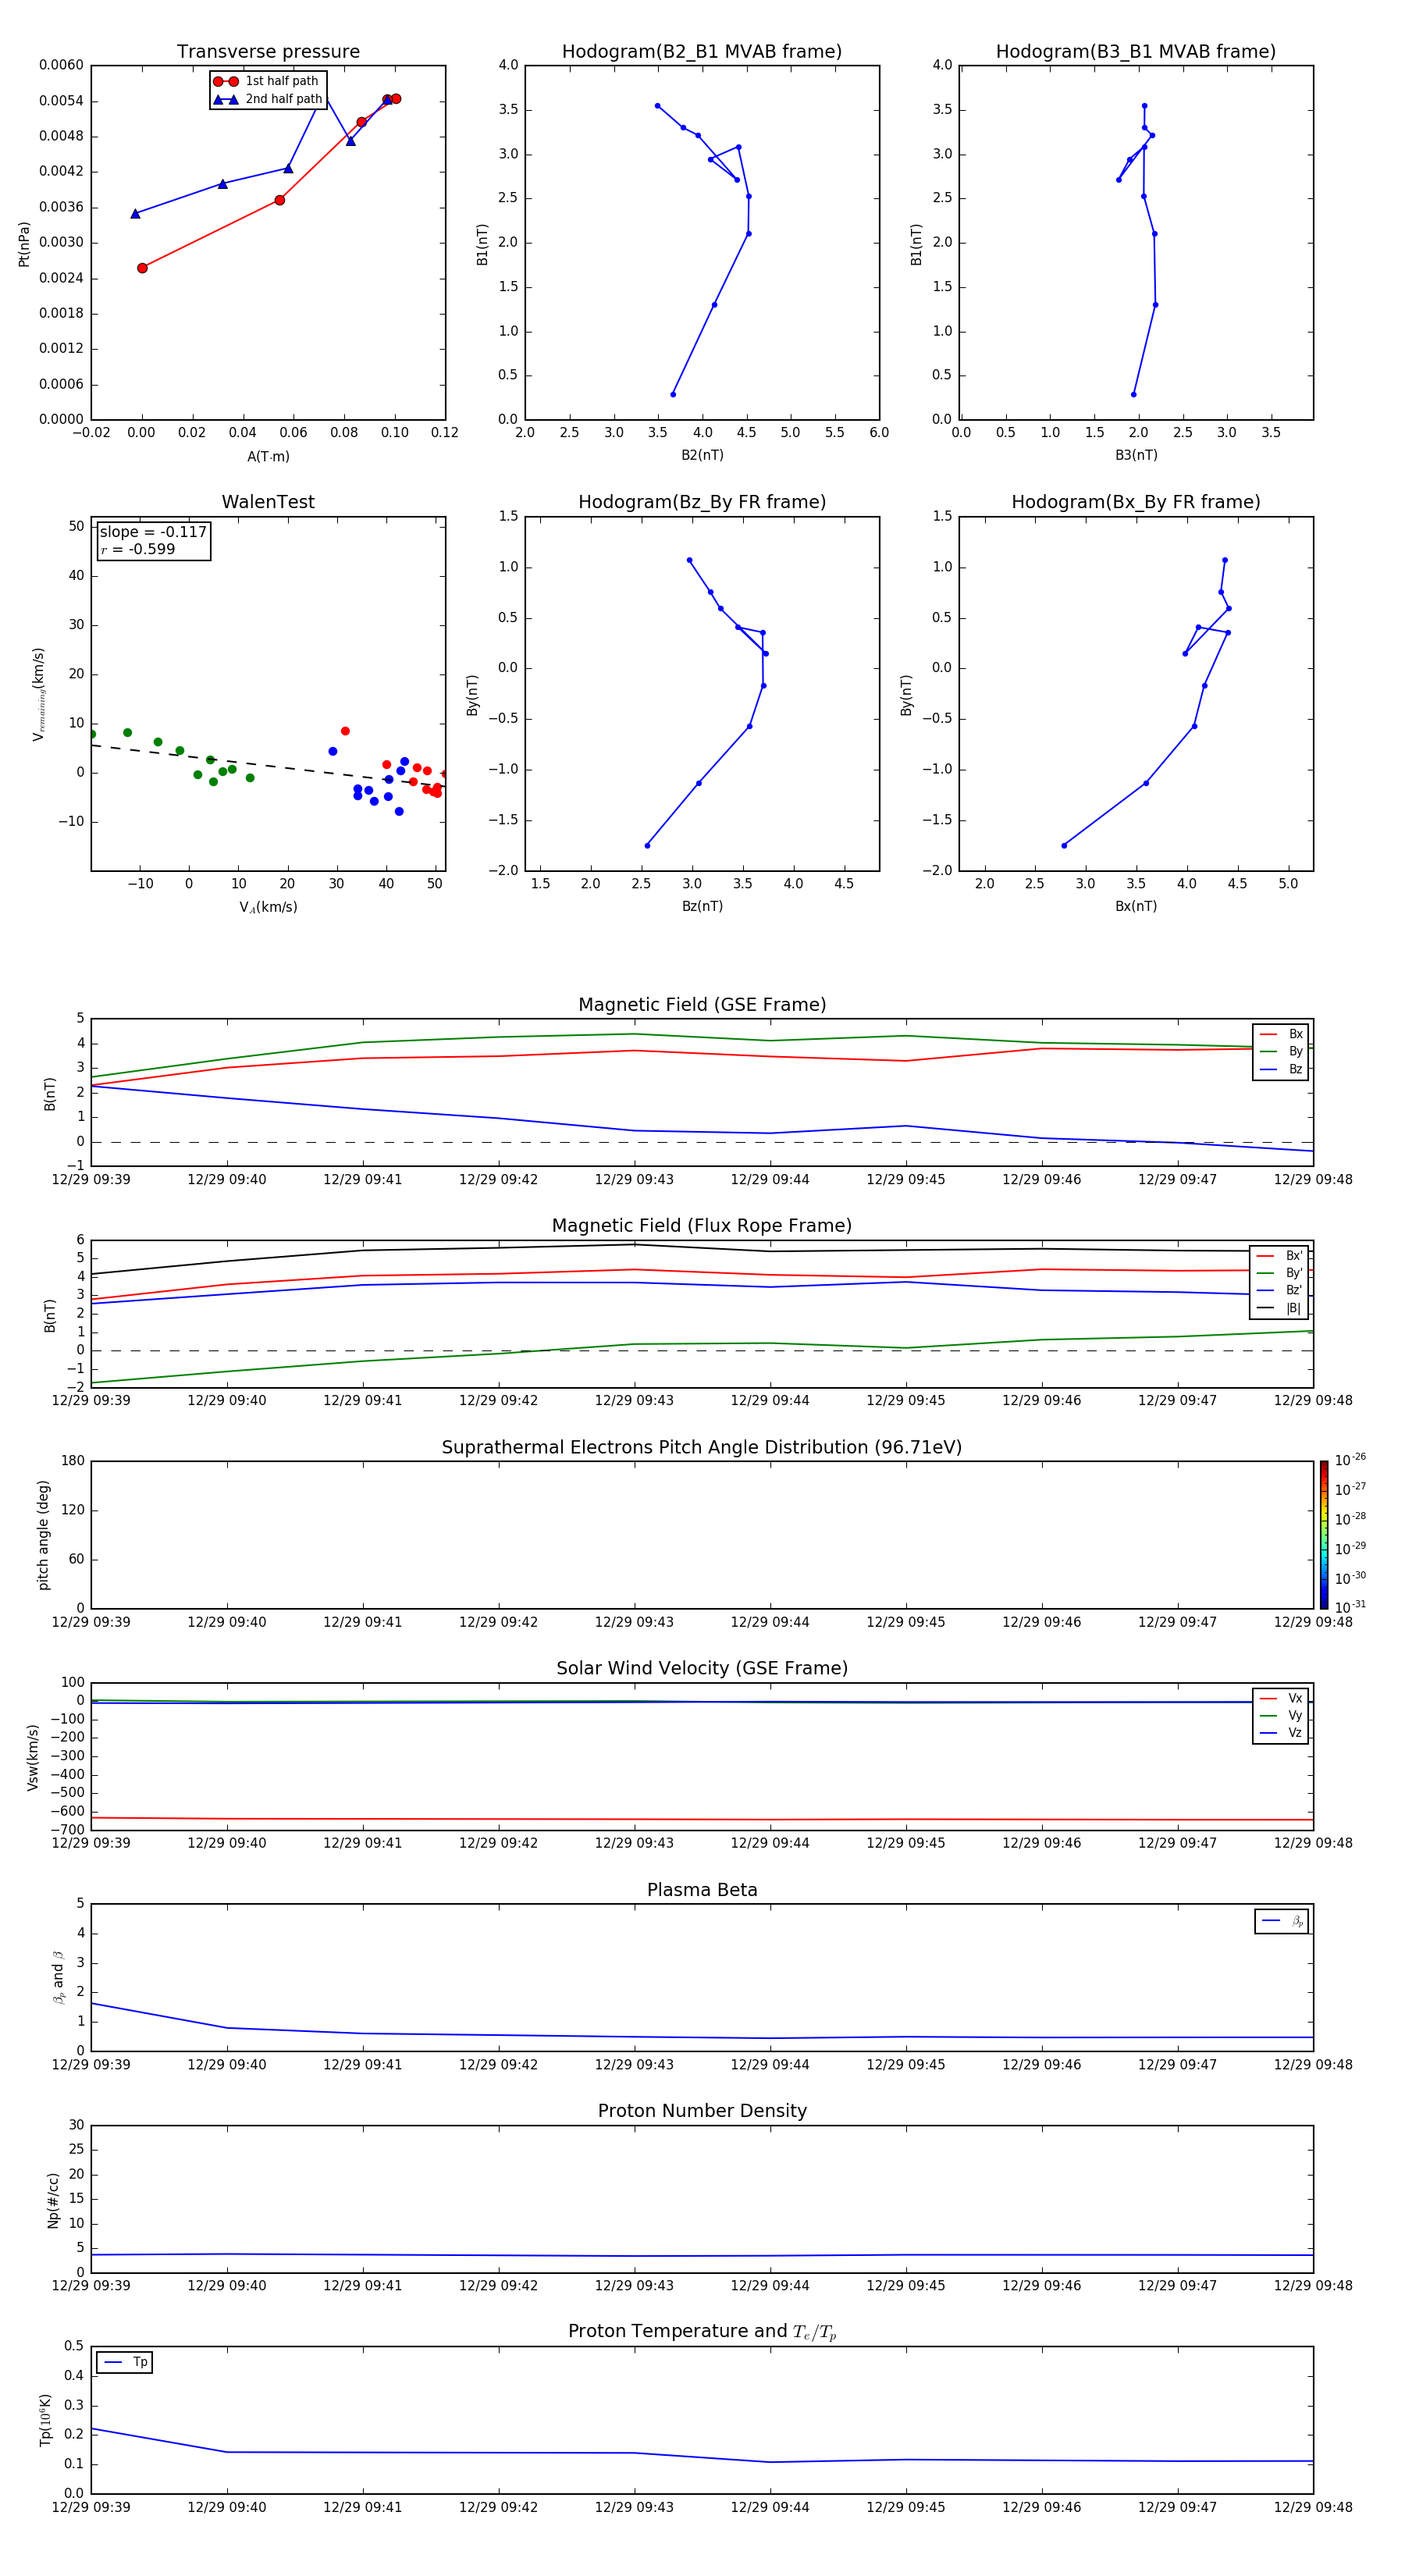Click the 'Bx' legend entry in GSE panel
The width and height of the screenshot is (1405, 2576).
[1281, 1034]
